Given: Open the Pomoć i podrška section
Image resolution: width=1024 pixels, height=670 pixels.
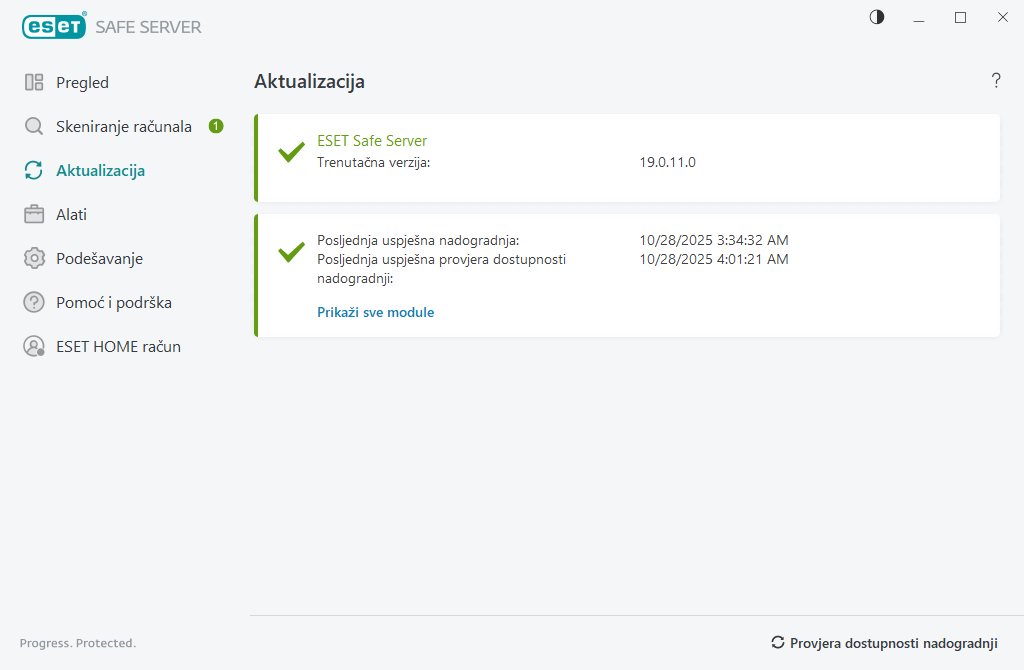Looking at the screenshot, I should [113, 302].
